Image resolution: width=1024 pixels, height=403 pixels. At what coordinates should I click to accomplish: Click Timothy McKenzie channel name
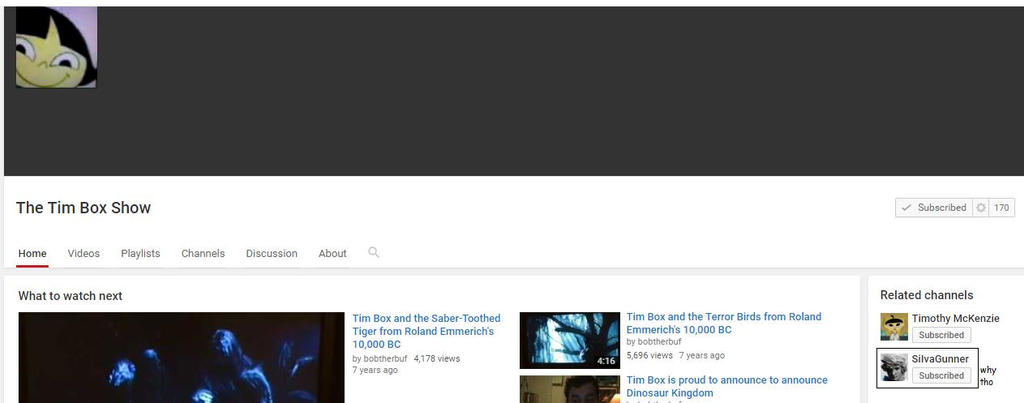pos(955,318)
